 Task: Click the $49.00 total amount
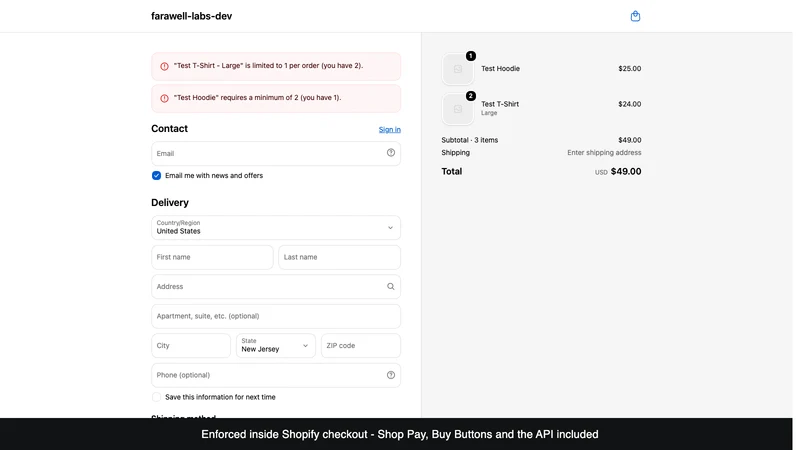(x=626, y=171)
